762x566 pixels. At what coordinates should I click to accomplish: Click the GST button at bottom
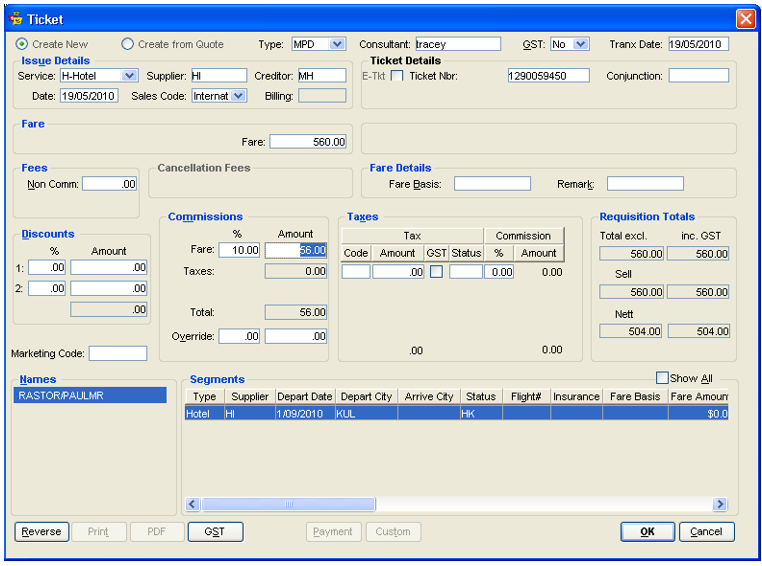(x=215, y=532)
